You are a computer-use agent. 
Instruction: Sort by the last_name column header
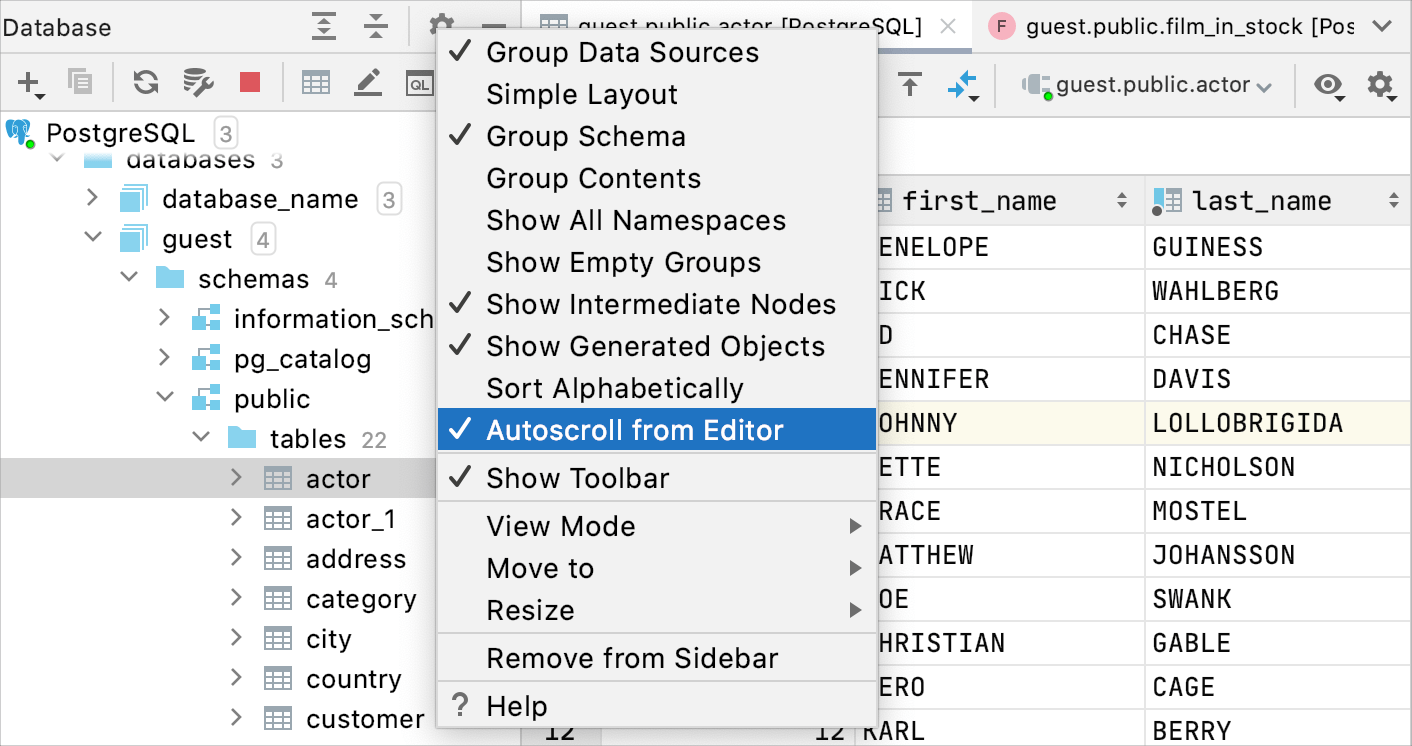pos(1262,201)
